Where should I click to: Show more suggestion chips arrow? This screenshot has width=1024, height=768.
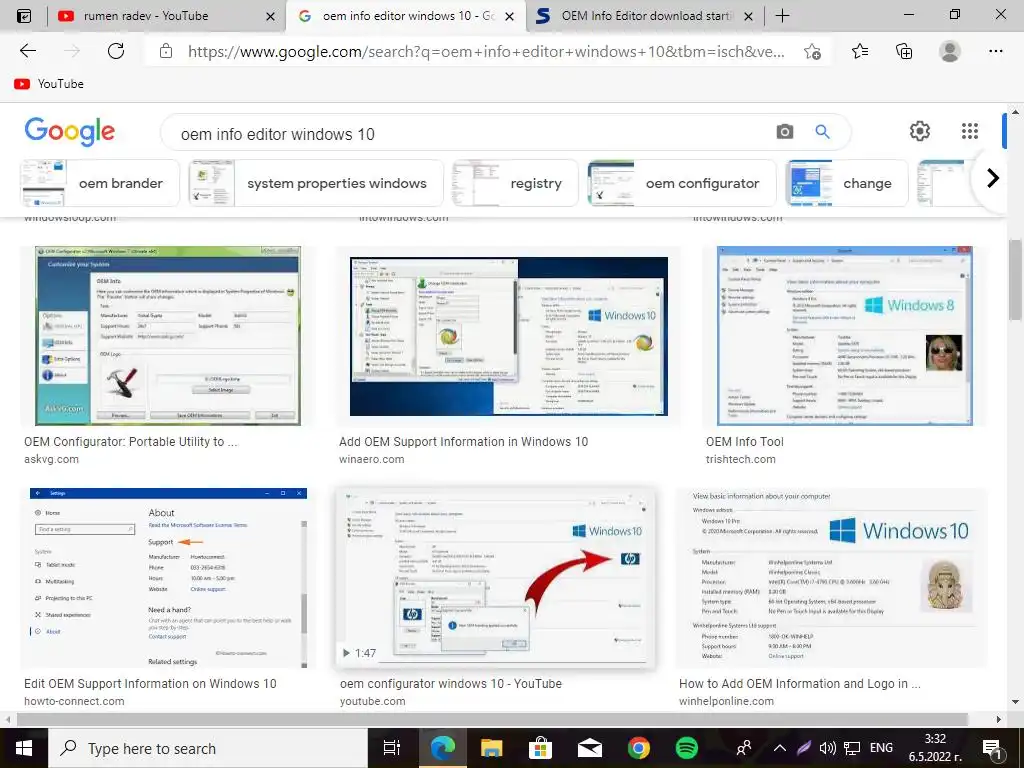pos(992,178)
